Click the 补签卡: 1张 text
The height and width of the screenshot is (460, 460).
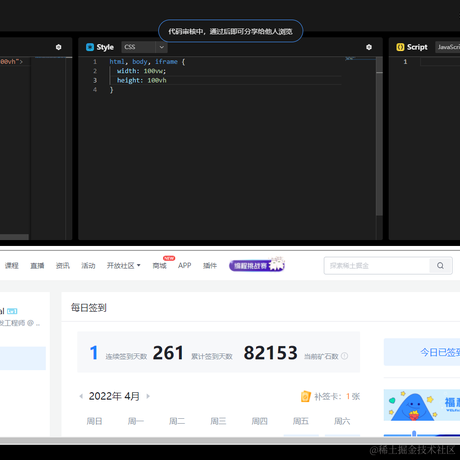pyautogui.click(x=337, y=396)
